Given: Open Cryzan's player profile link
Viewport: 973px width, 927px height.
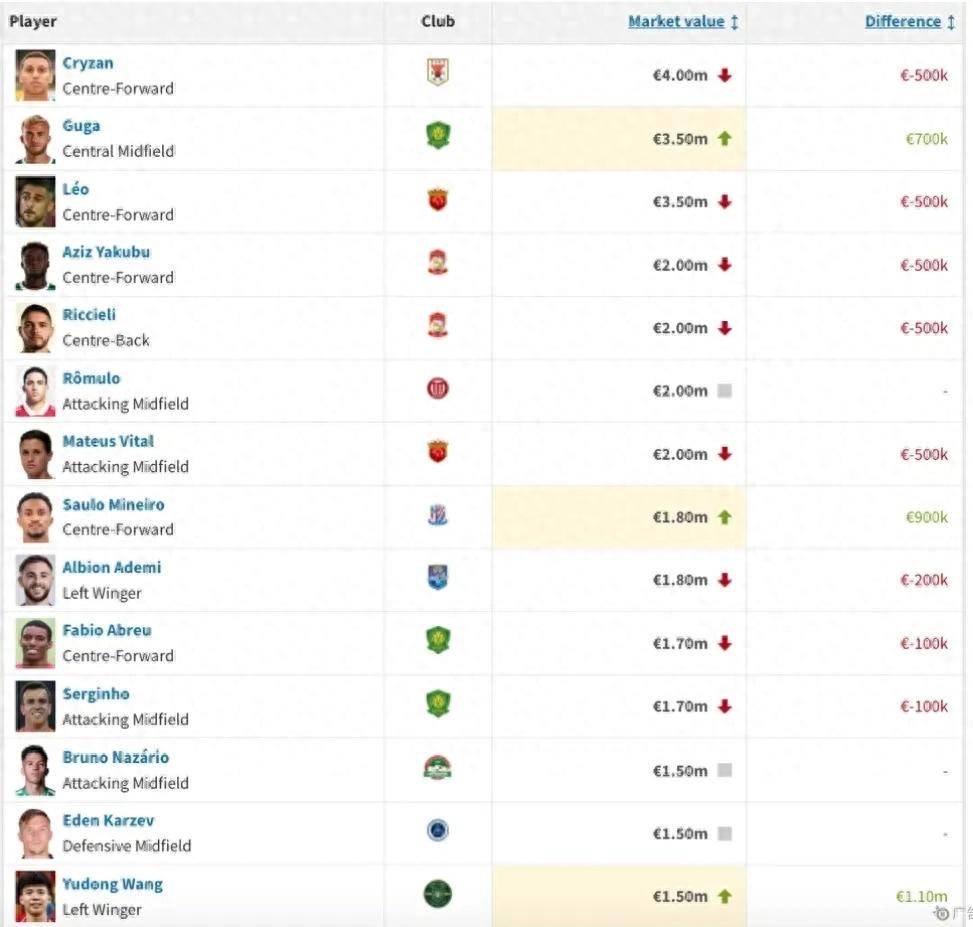Looking at the screenshot, I should click(x=88, y=63).
